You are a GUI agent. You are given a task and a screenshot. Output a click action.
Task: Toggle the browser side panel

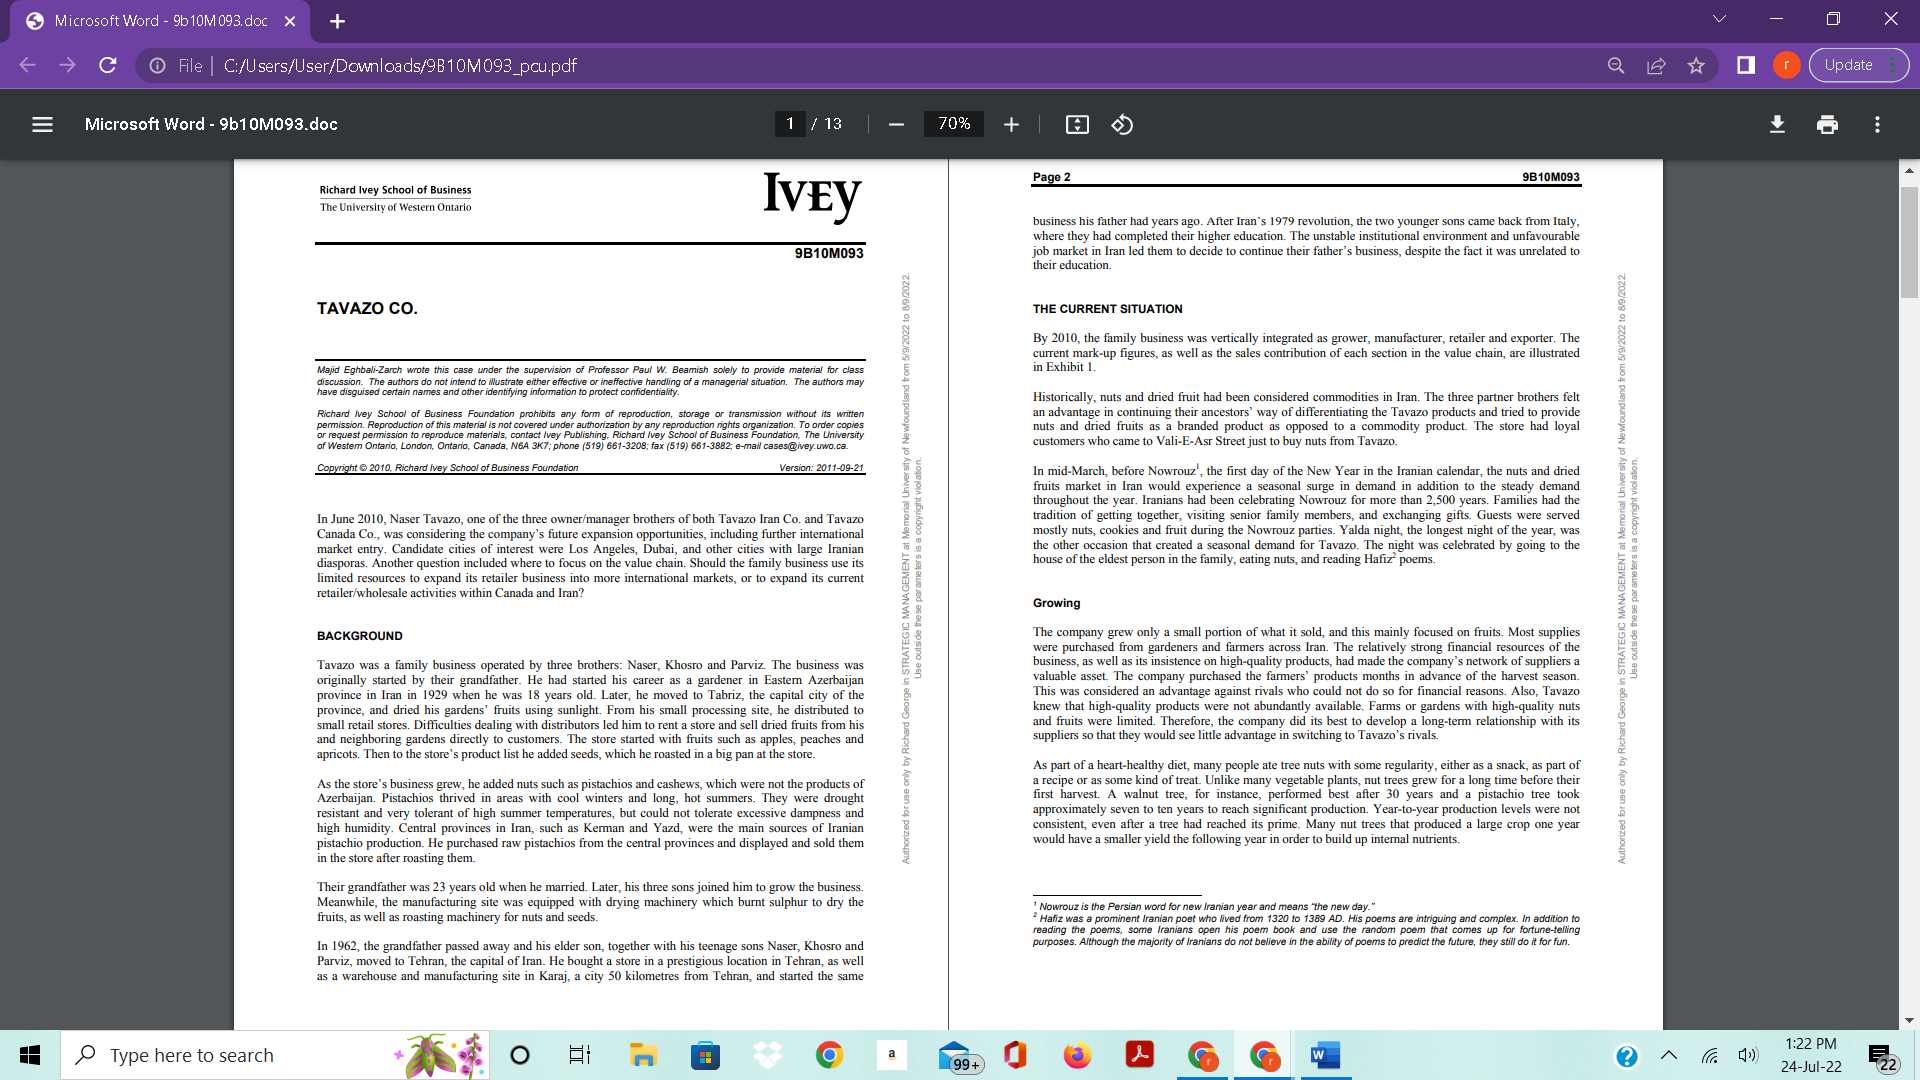click(x=1746, y=65)
